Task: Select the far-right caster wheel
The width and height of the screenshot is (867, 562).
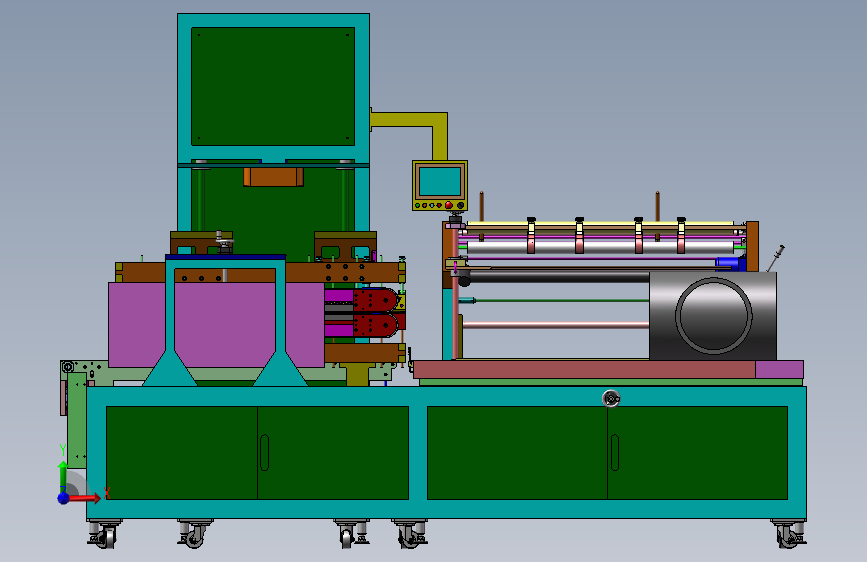Action: coord(790,534)
